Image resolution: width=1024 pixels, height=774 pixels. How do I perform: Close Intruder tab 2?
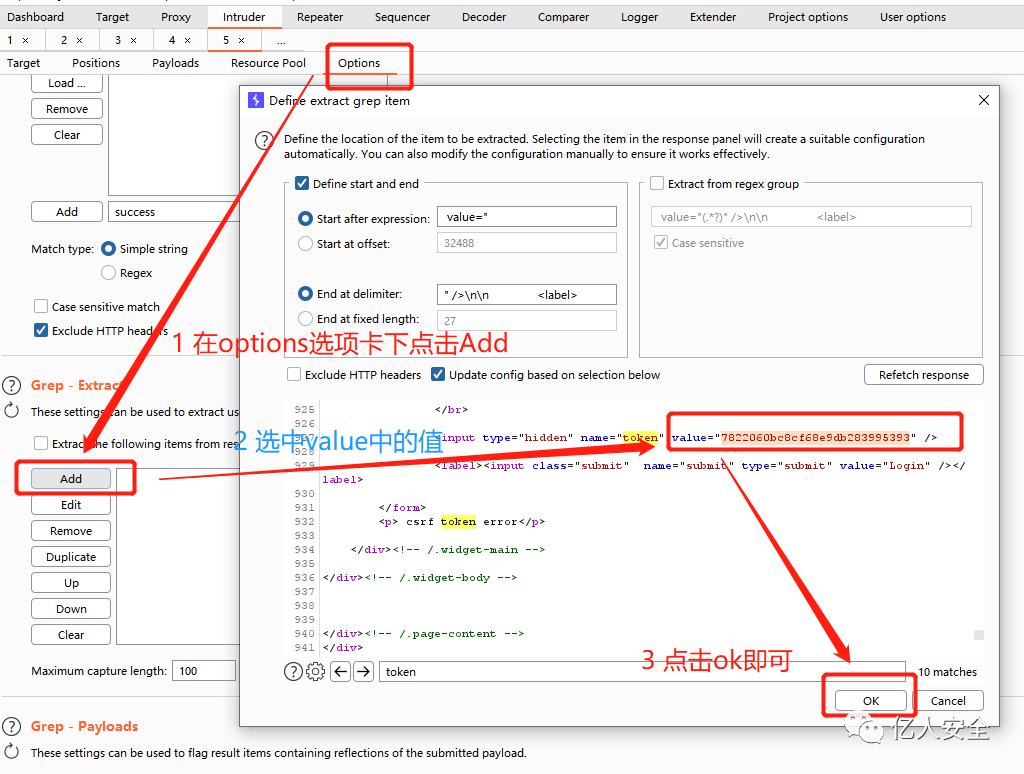(80, 40)
